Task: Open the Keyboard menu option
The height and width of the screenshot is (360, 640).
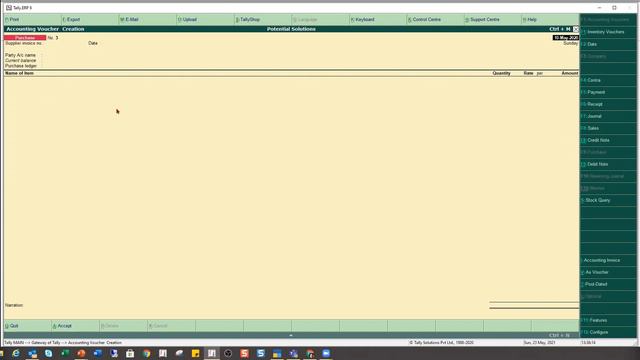Action: (362, 20)
